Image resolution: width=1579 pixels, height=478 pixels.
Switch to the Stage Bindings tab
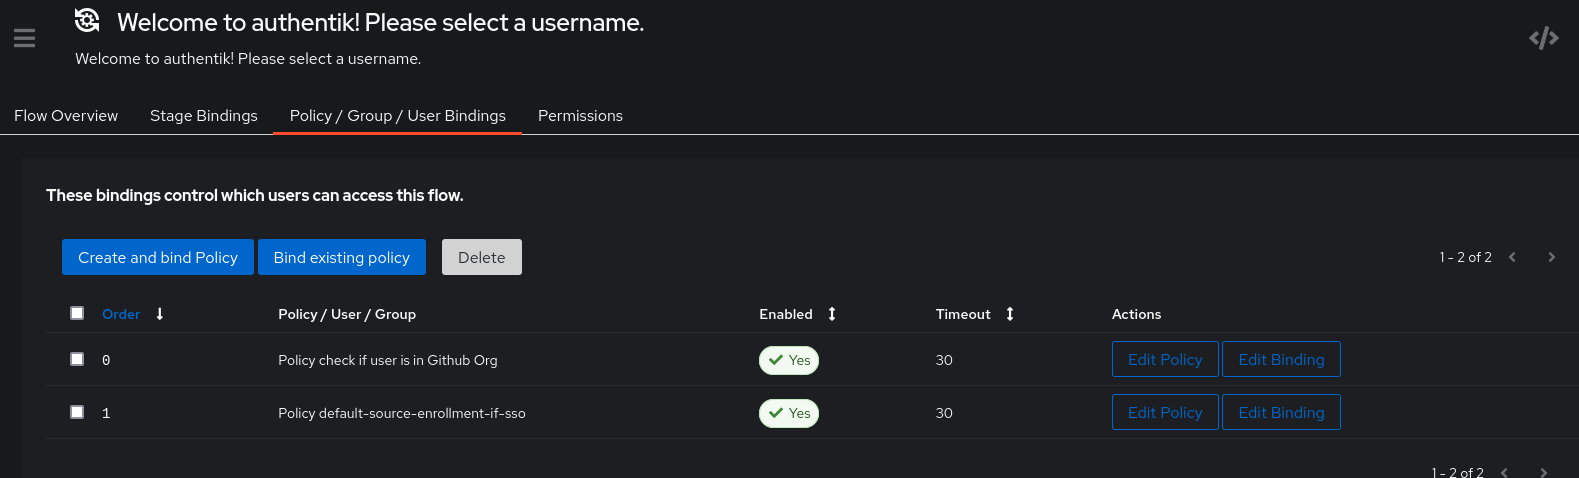(204, 116)
